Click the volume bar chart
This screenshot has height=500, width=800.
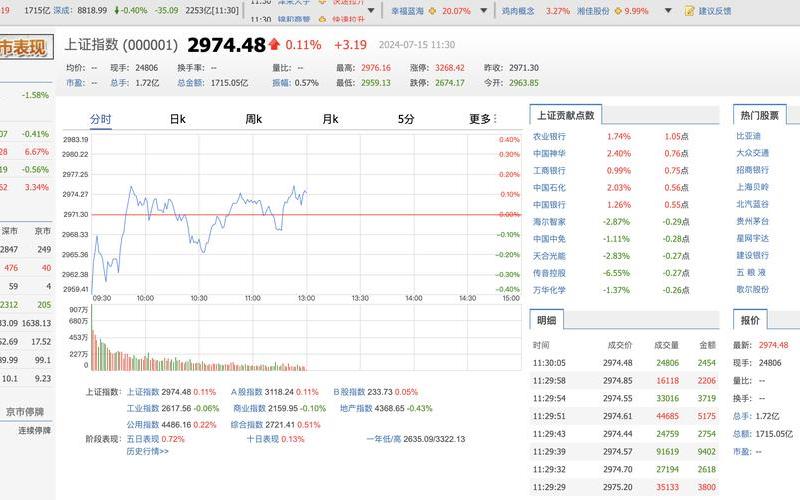(x=306, y=338)
